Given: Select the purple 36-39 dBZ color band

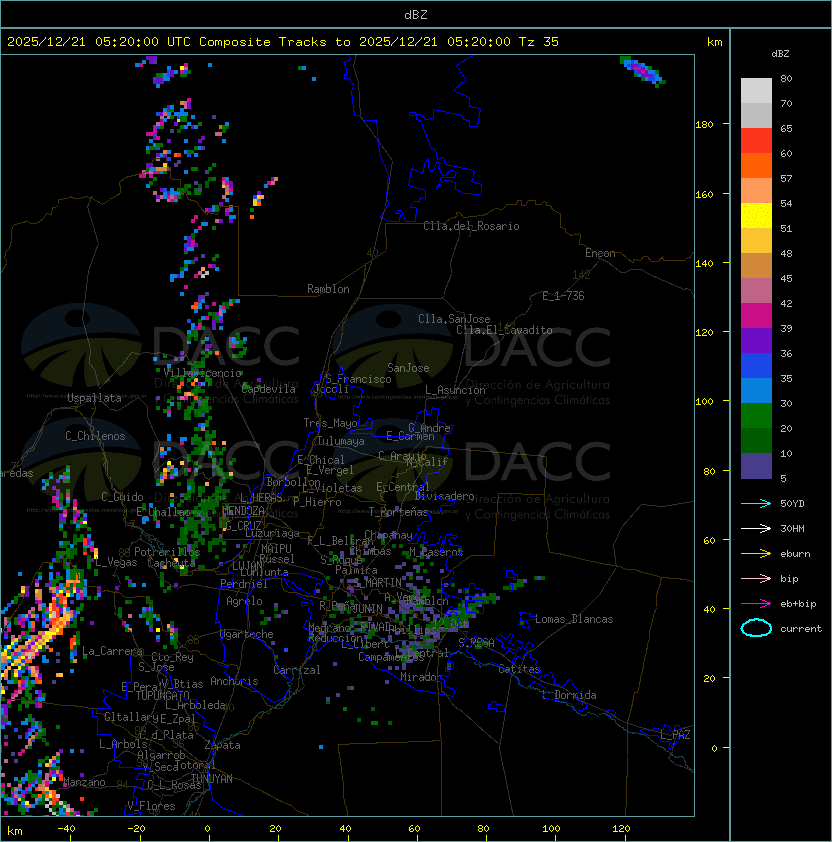Looking at the screenshot, I should point(756,341).
